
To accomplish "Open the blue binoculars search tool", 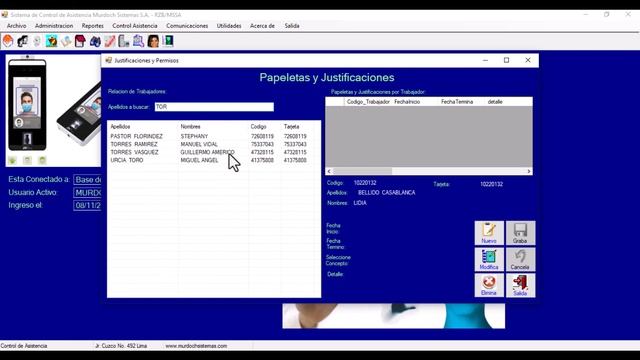I will tap(95, 41).
